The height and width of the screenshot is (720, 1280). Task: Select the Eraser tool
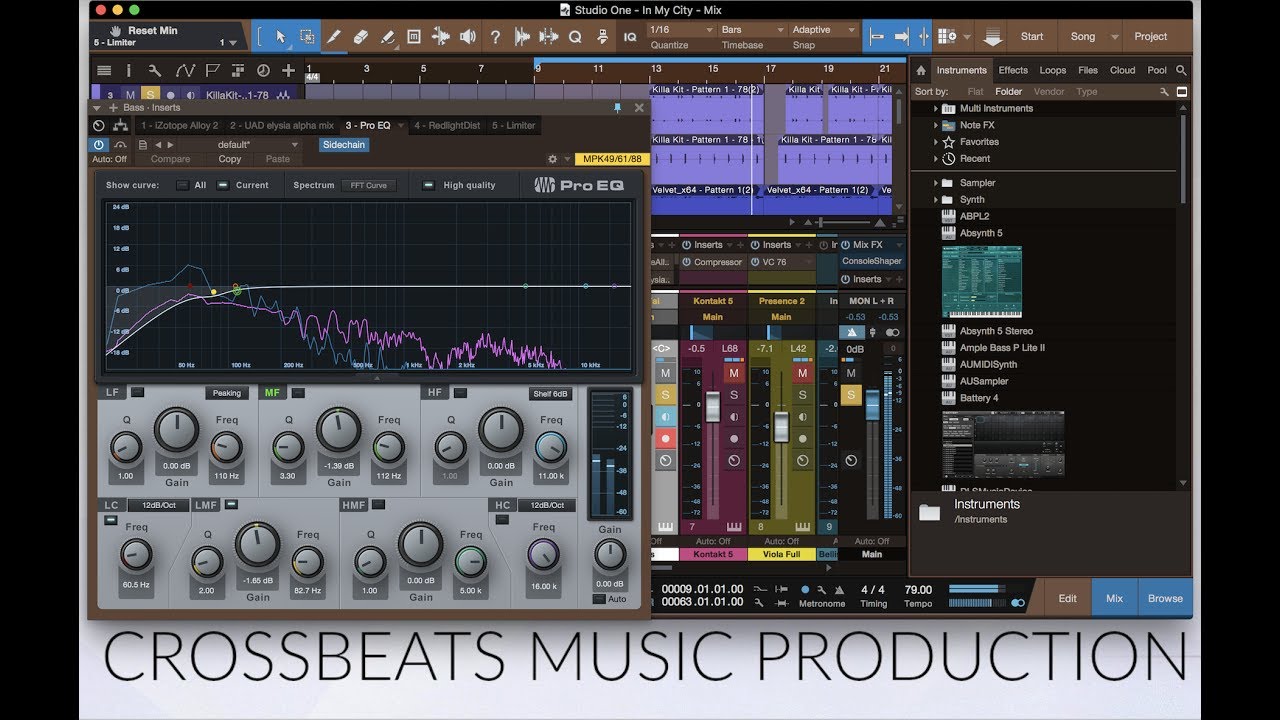click(x=361, y=37)
